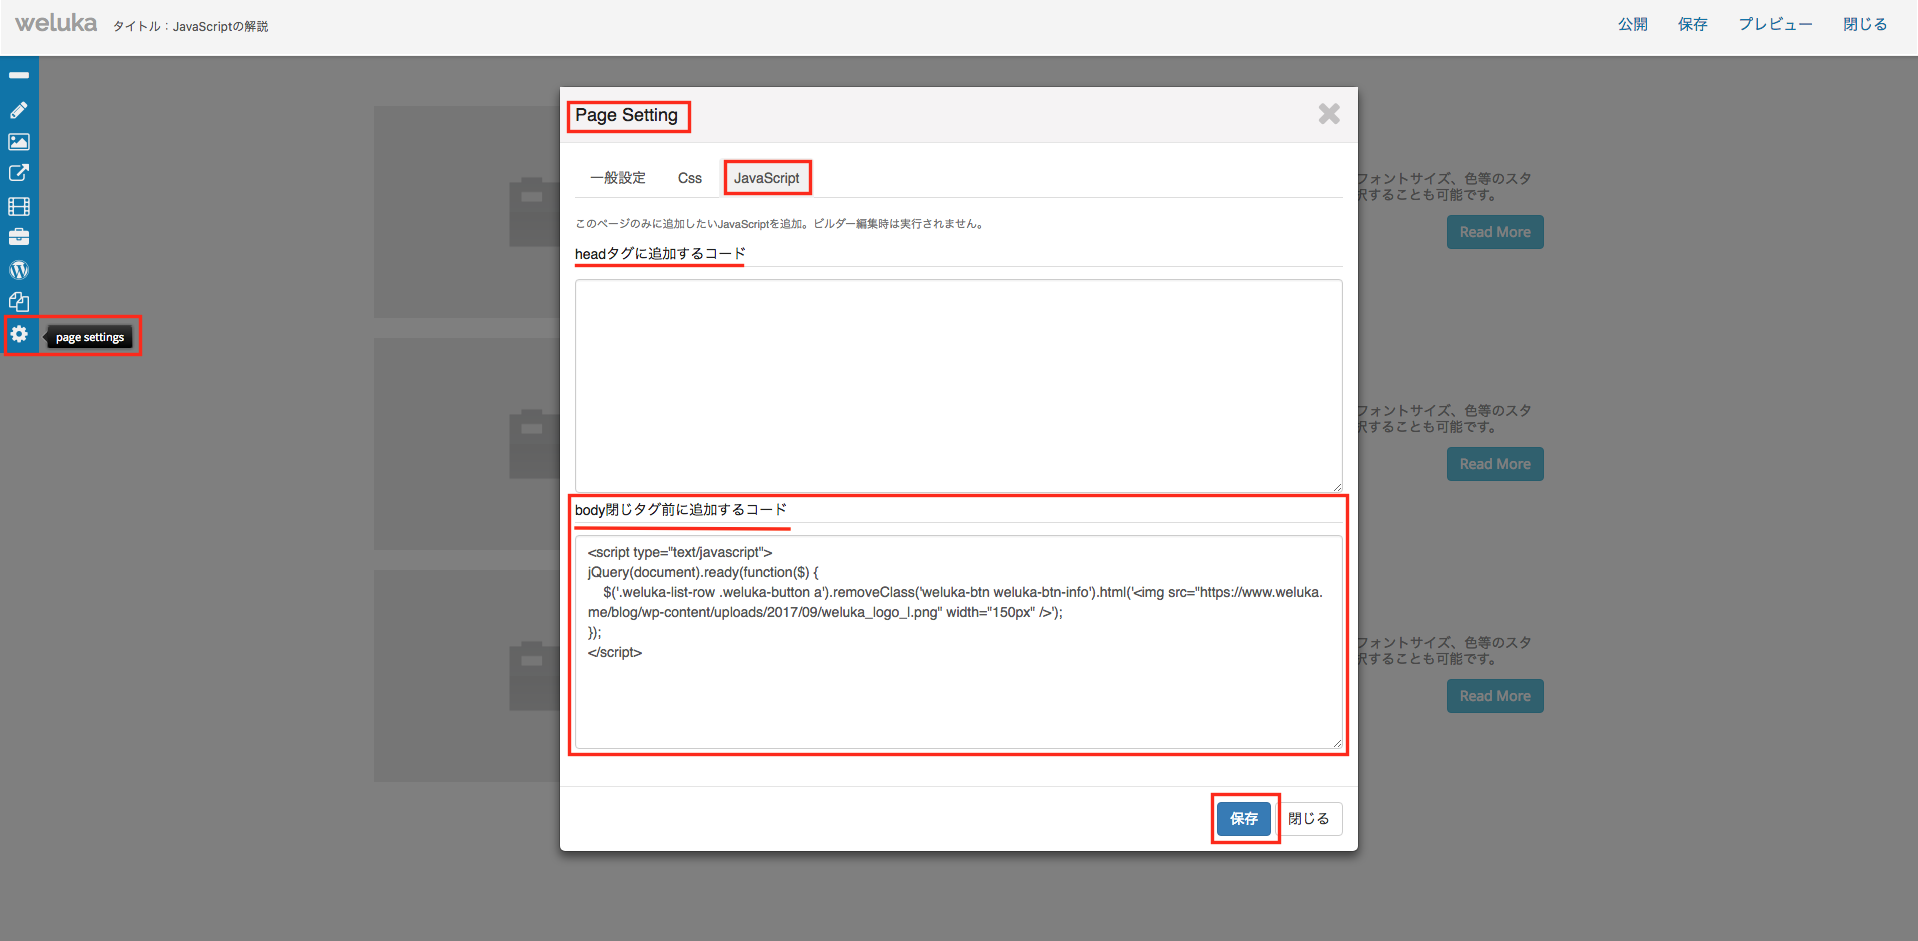Click the briefcase widget sidebar icon
Screen dimensions: 1918x941
click(x=19, y=237)
